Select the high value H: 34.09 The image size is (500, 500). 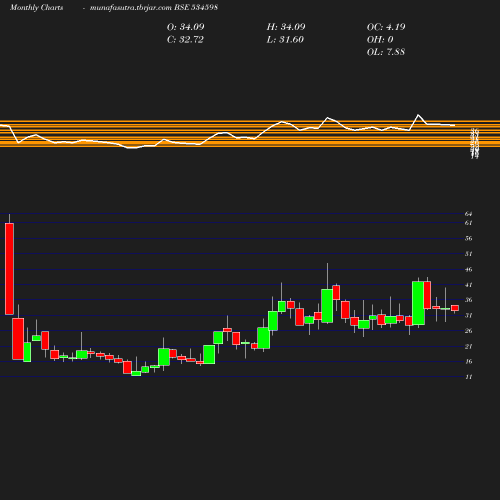click(x=286, y=27)
